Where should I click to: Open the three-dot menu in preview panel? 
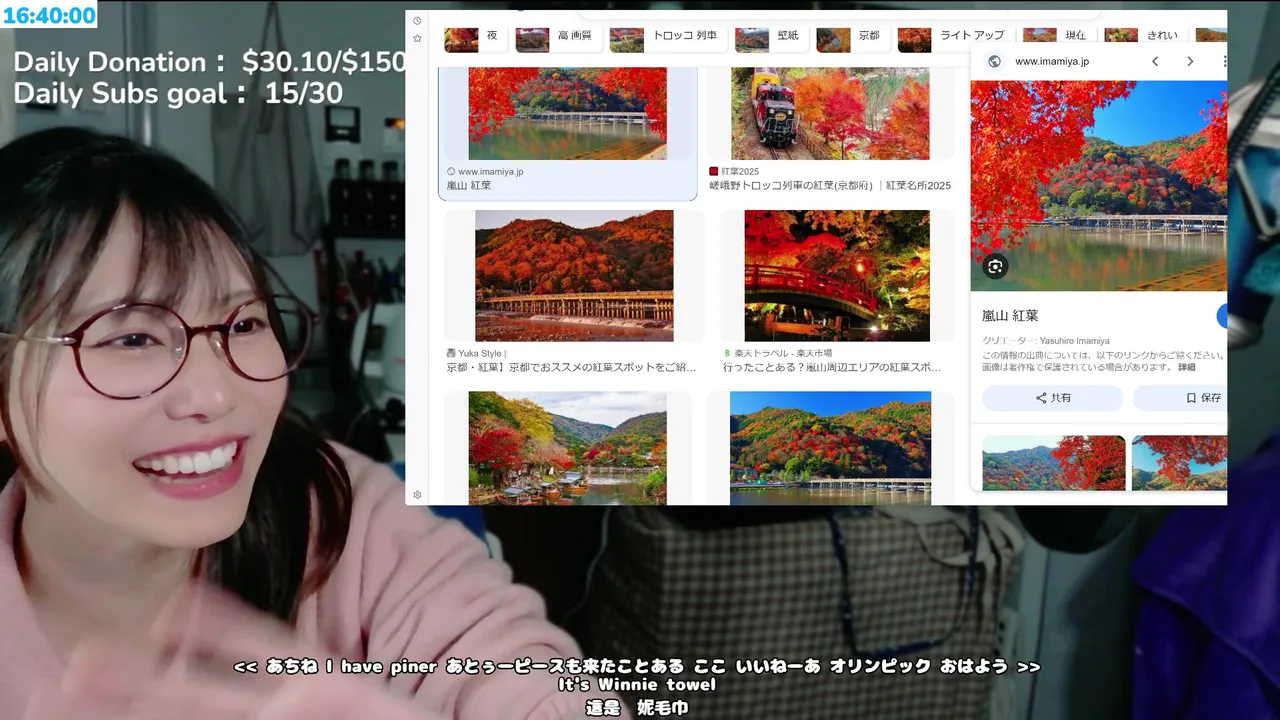pyautogui.click(x=1224, y=61)
